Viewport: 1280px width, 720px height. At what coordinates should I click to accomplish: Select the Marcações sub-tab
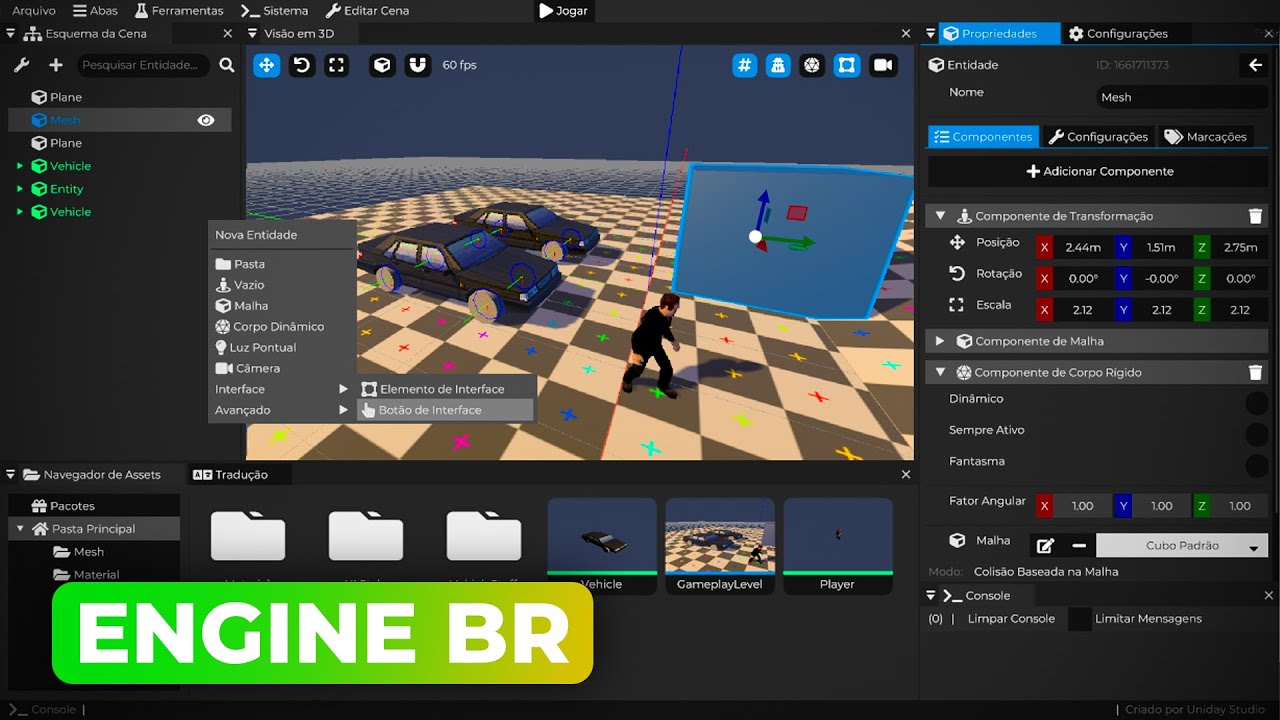tap(1206, 136)
